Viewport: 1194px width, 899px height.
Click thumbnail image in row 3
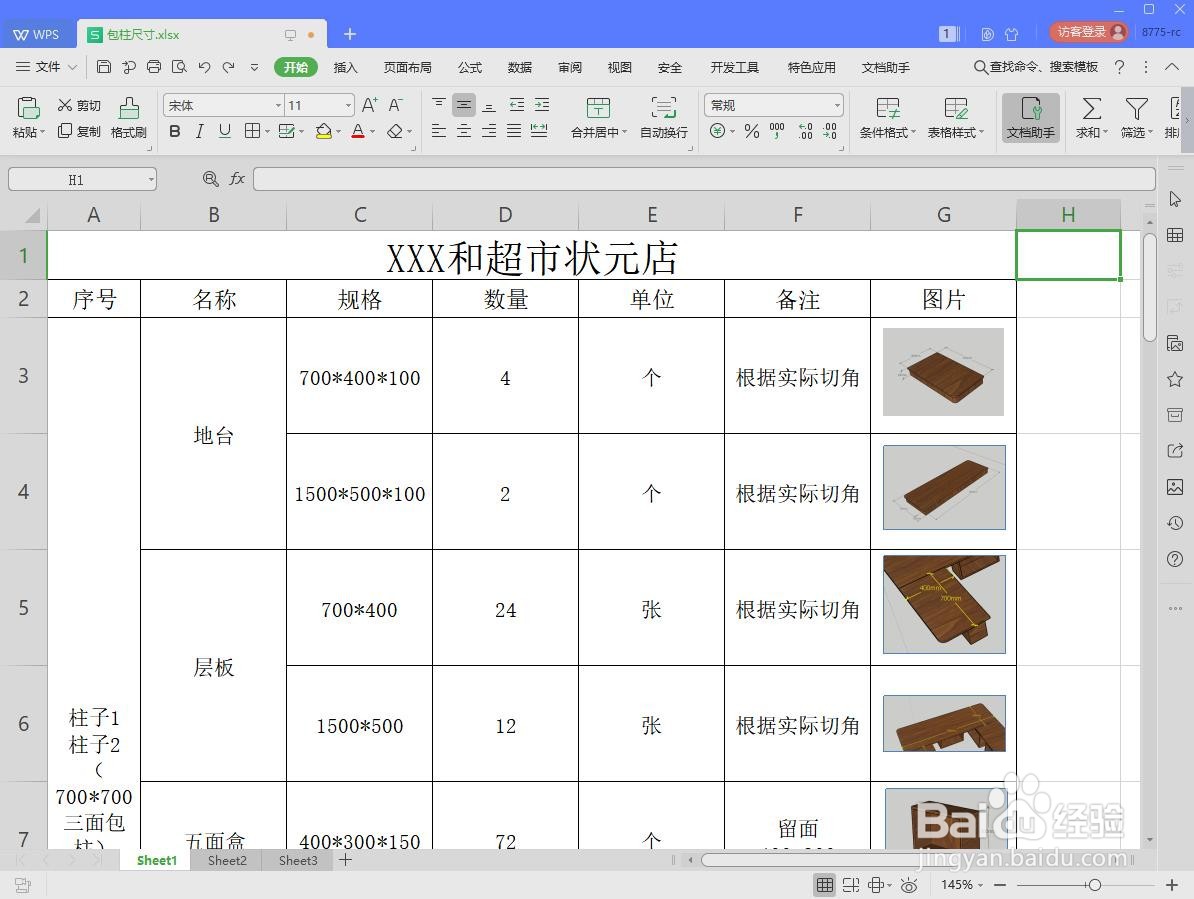943,372
